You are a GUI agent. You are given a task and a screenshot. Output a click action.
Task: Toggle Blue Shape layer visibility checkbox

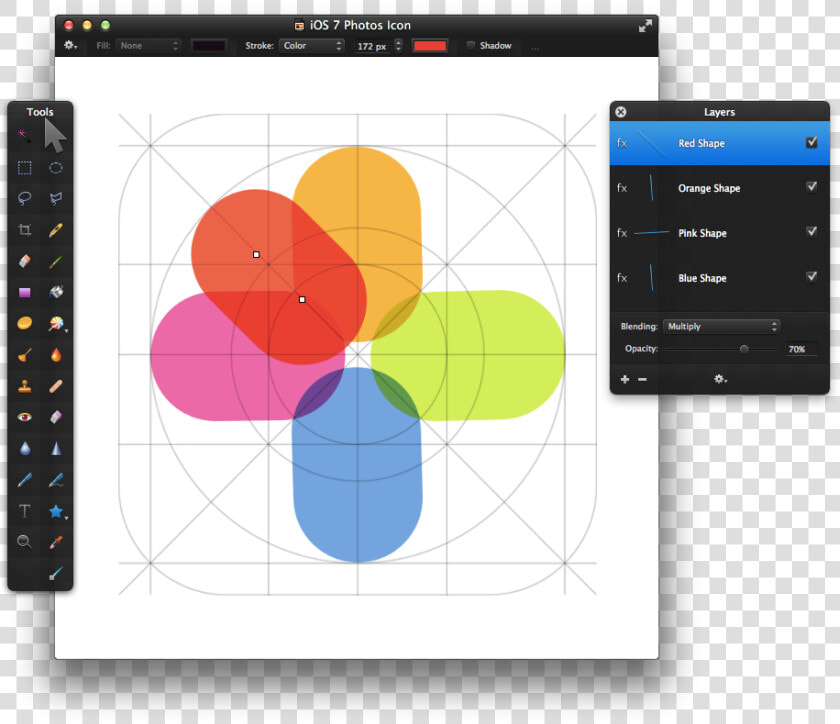(811, 277)
